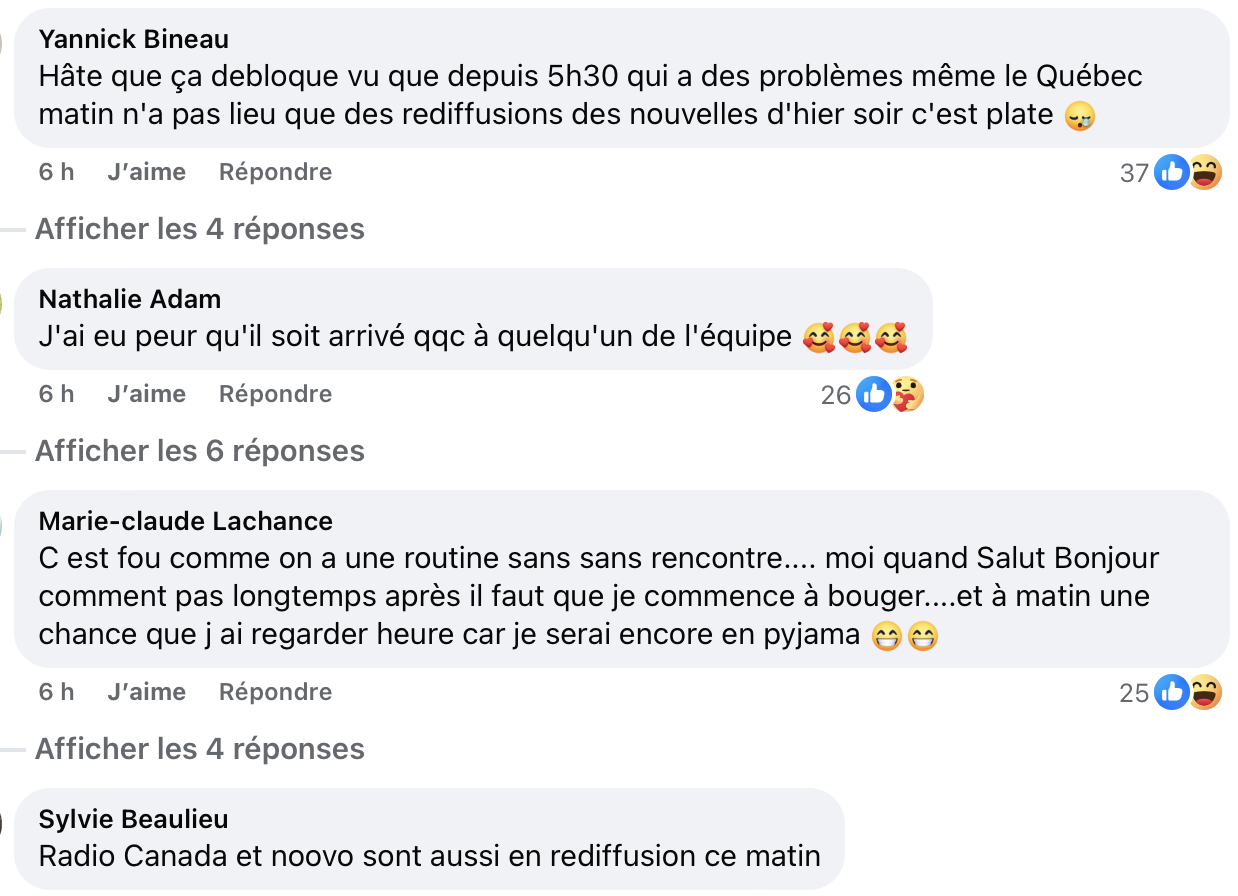The width and height of the screenshot is (1238, 896).
Task: Click Répondre under Nathalie Adam's comment
Action: click(275, 394)
